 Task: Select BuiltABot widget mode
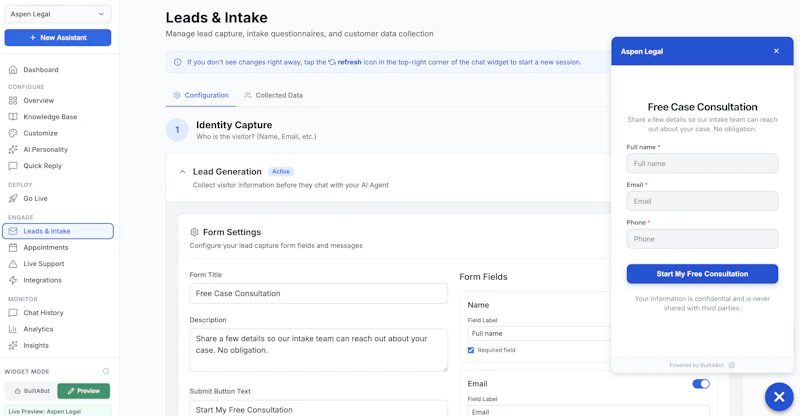point(32,391)
